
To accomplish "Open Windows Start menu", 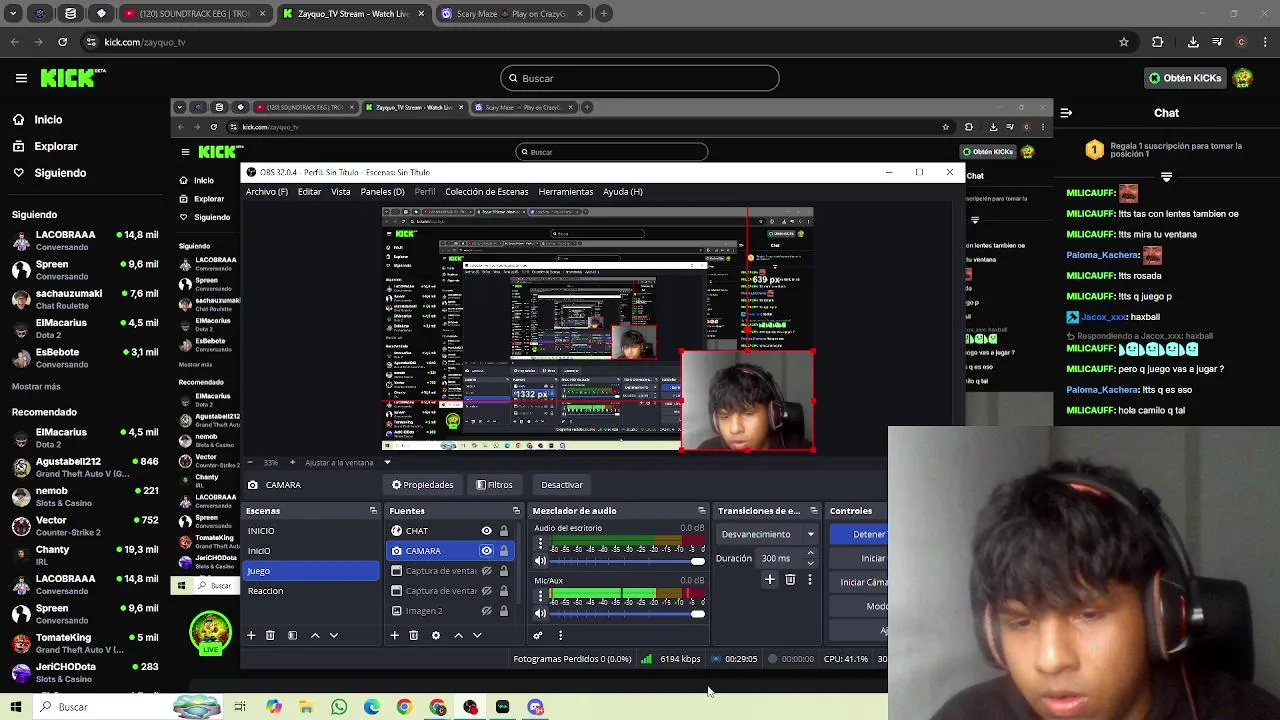I will [16, 707].
